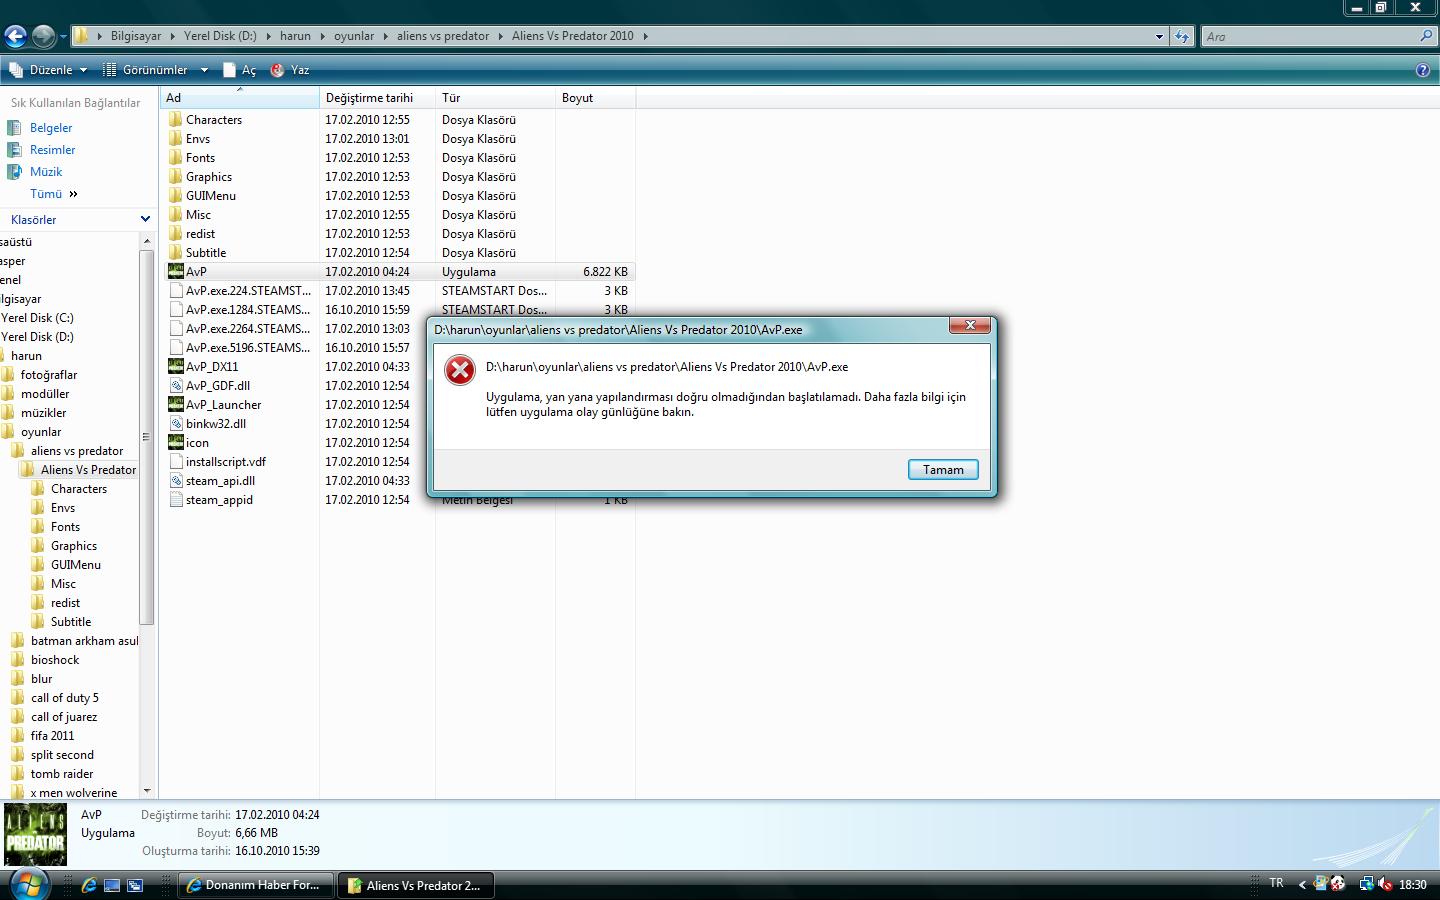Click 'aliens vs predator' breadcrumb segment
The width and height of the screenshot is (1440, 900).
[443, 36]
